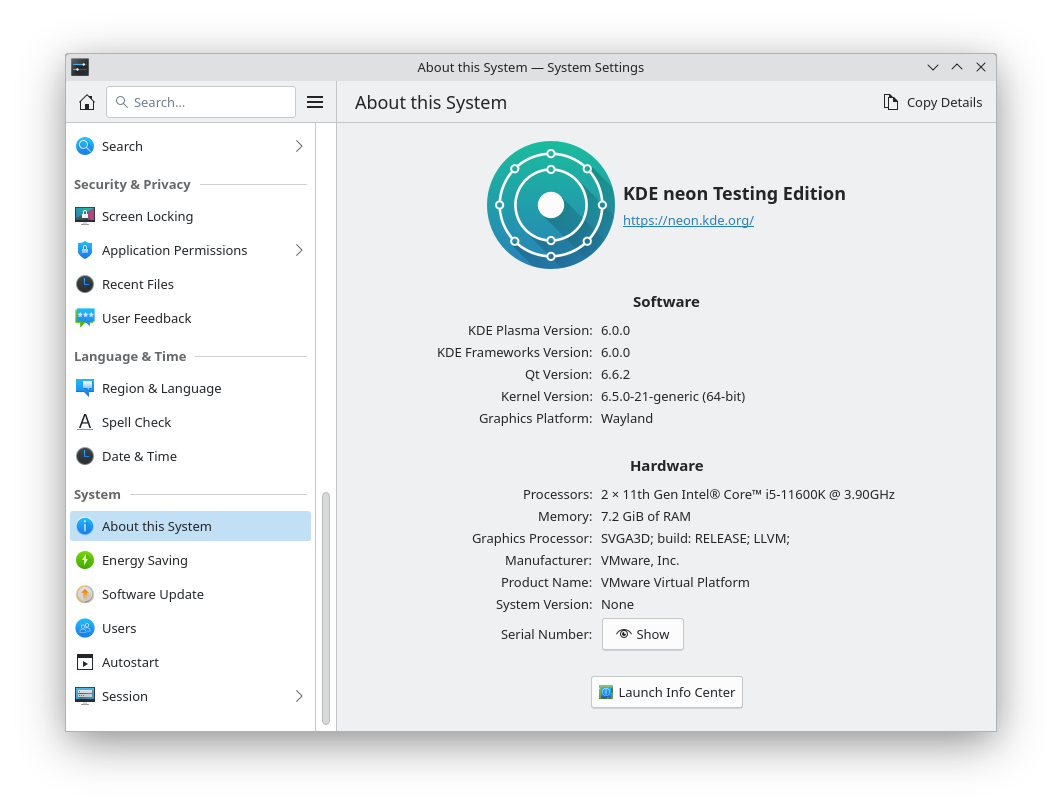Highlight the About this System entry
The width and height of the screenshot is (1063, 810).
point(156,526)
